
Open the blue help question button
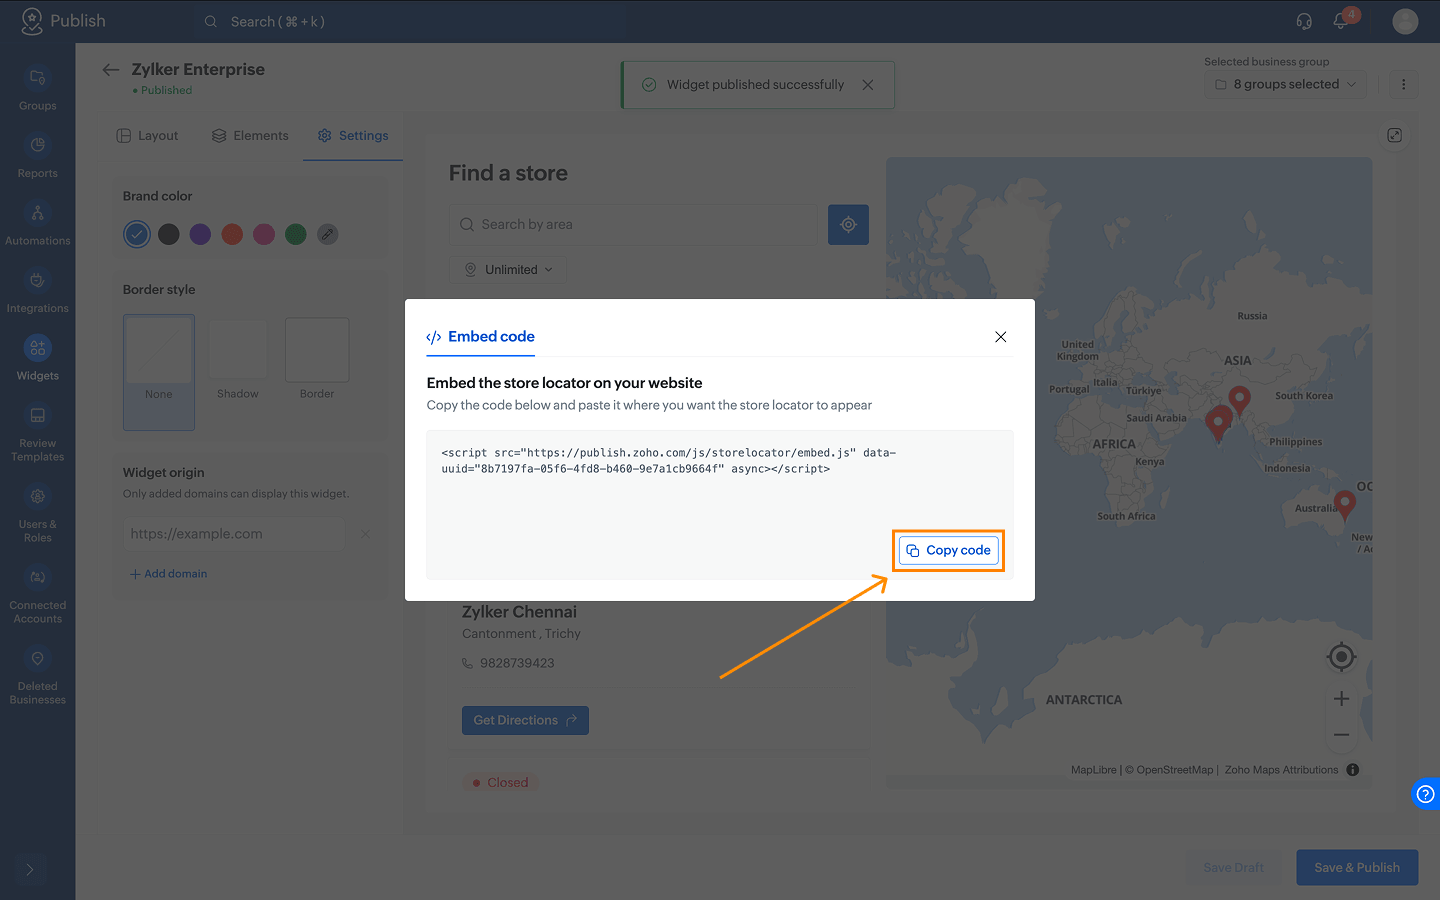tap(1426, 794)
